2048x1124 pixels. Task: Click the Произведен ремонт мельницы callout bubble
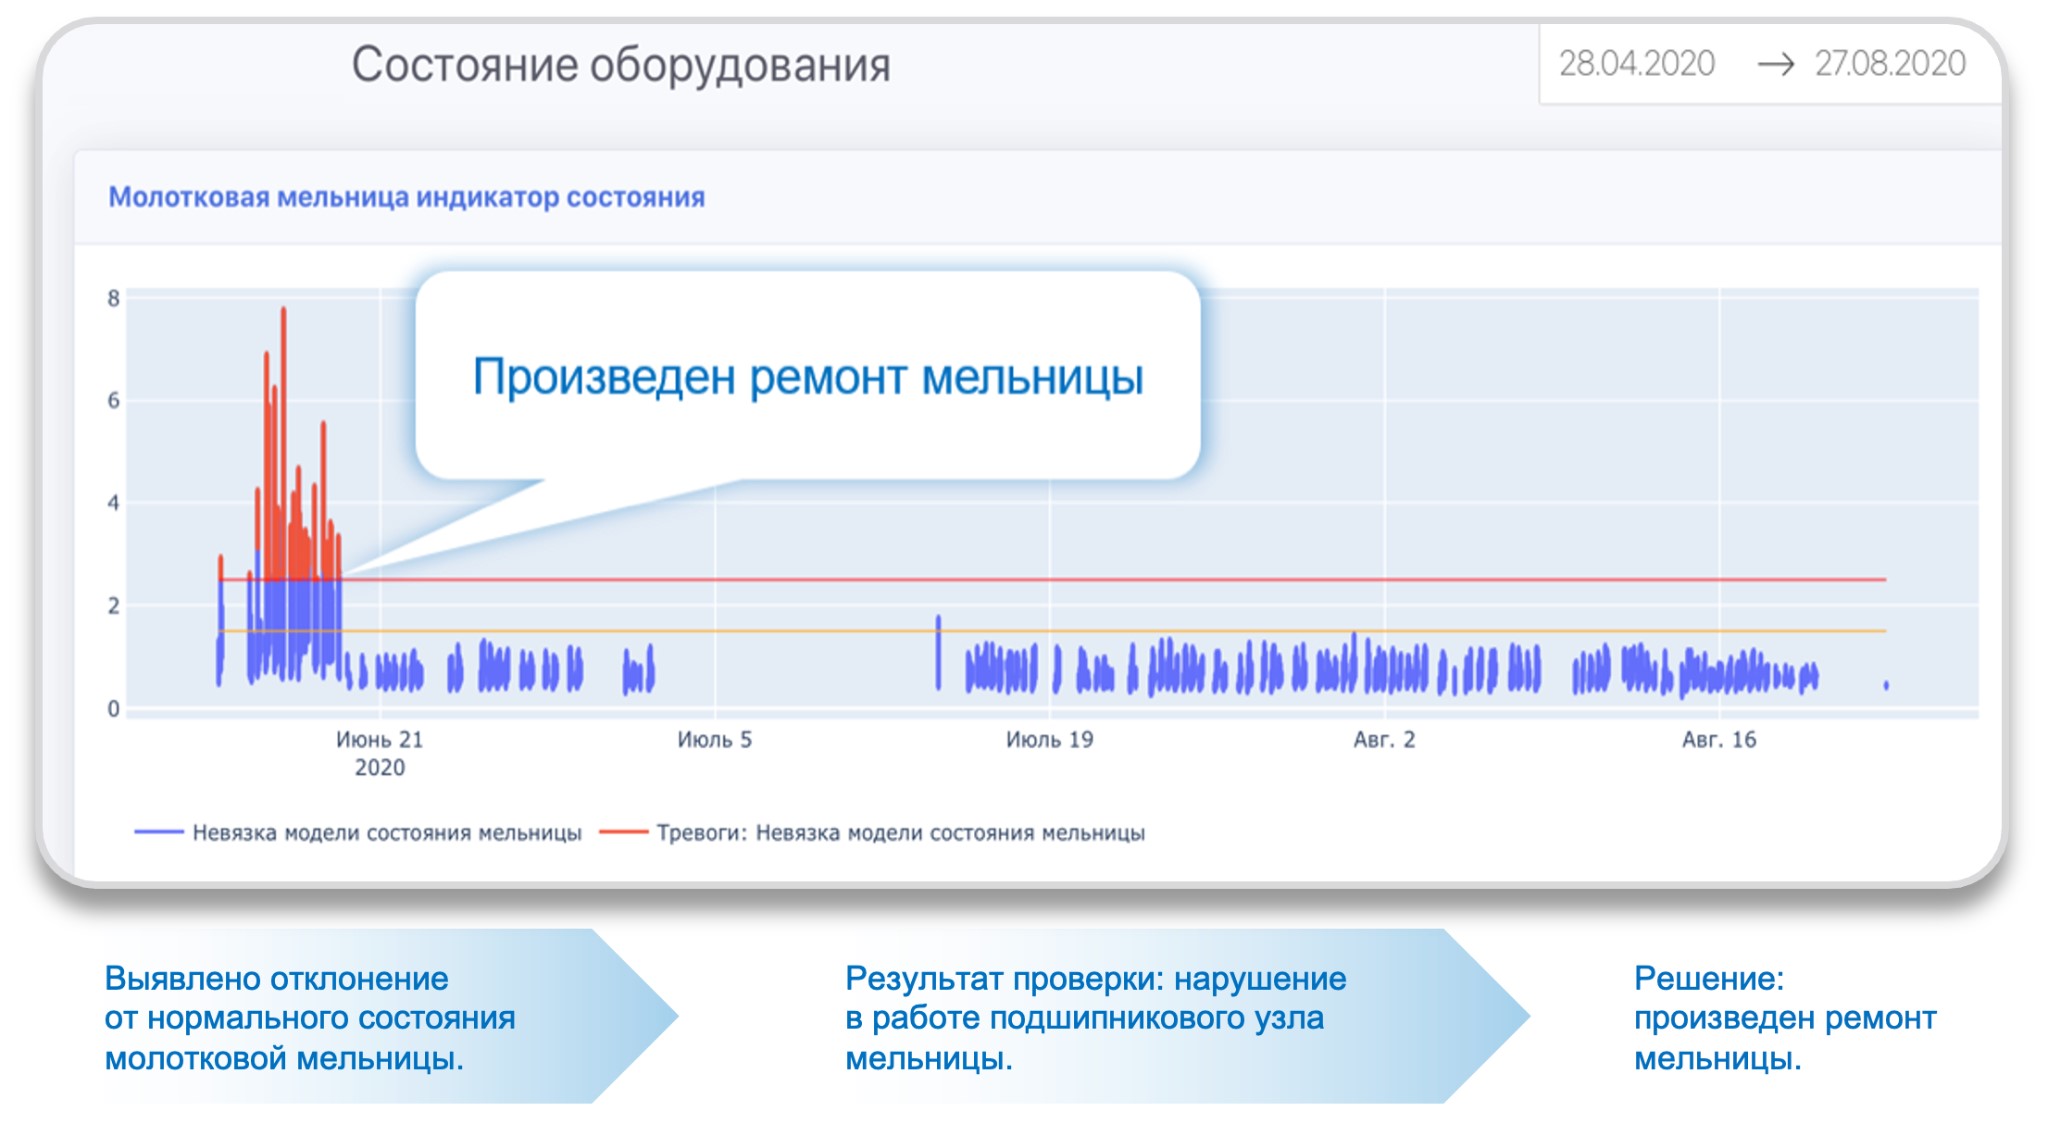807,377
